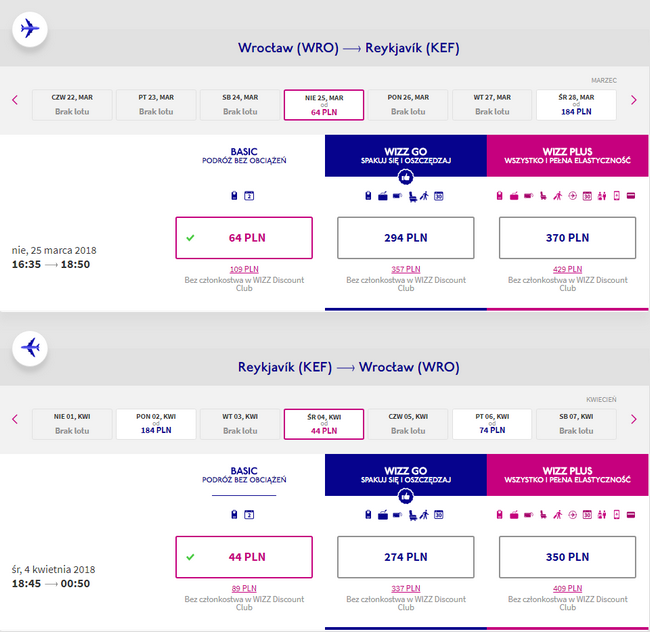Click 'śr, 4 kwietnia 2018' date text
This screenshot has height=632, width=650.
(x=53, y=569)
